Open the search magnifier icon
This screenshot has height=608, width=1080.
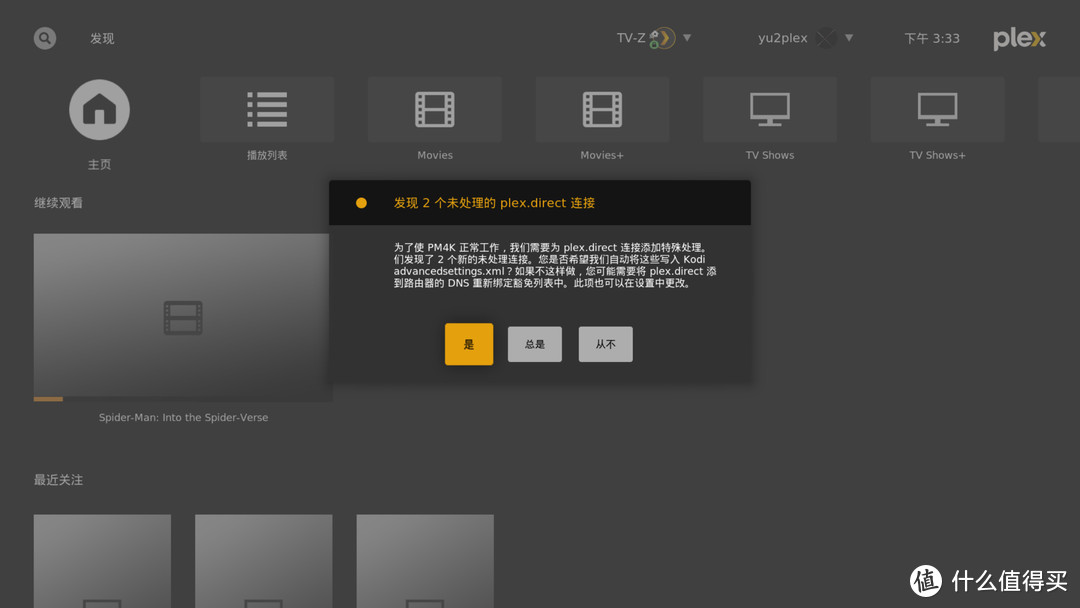pyautogui.click(x=44, y=38)
